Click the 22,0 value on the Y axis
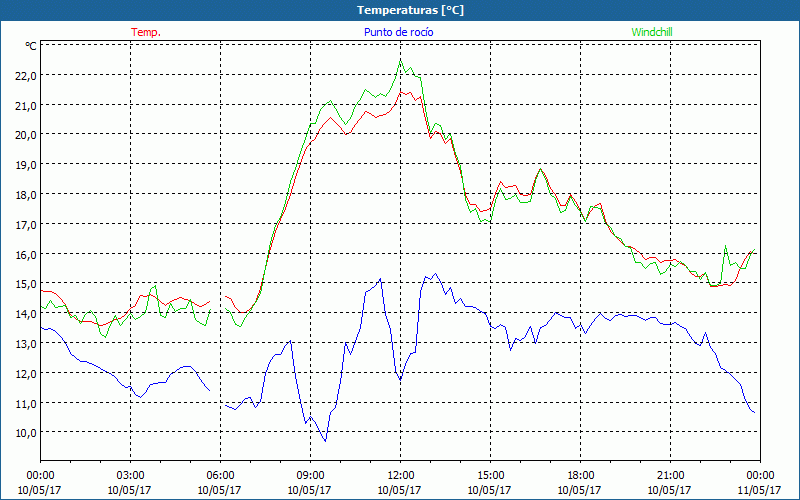This screenshot has width=800, height=500. [x=28, y=76]
